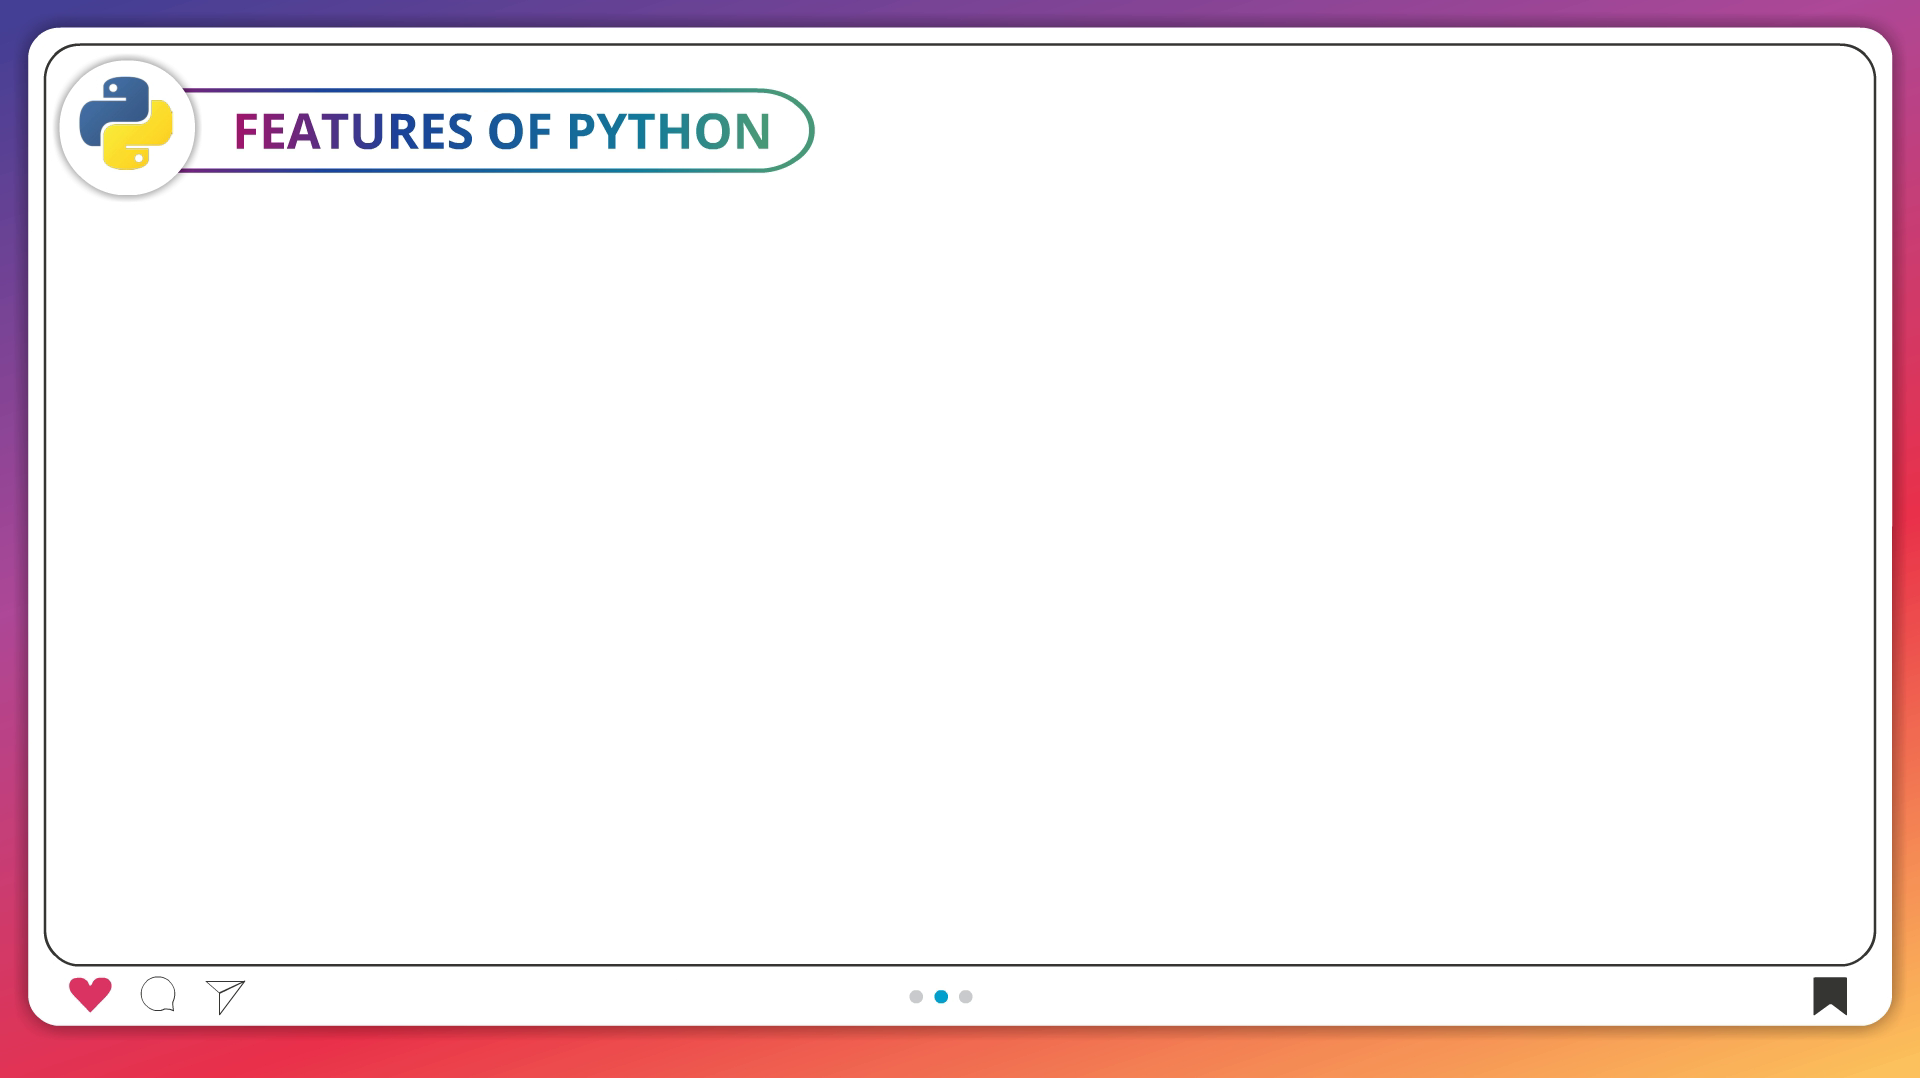
Task: Click the Python logo icon
Action: 126,124
